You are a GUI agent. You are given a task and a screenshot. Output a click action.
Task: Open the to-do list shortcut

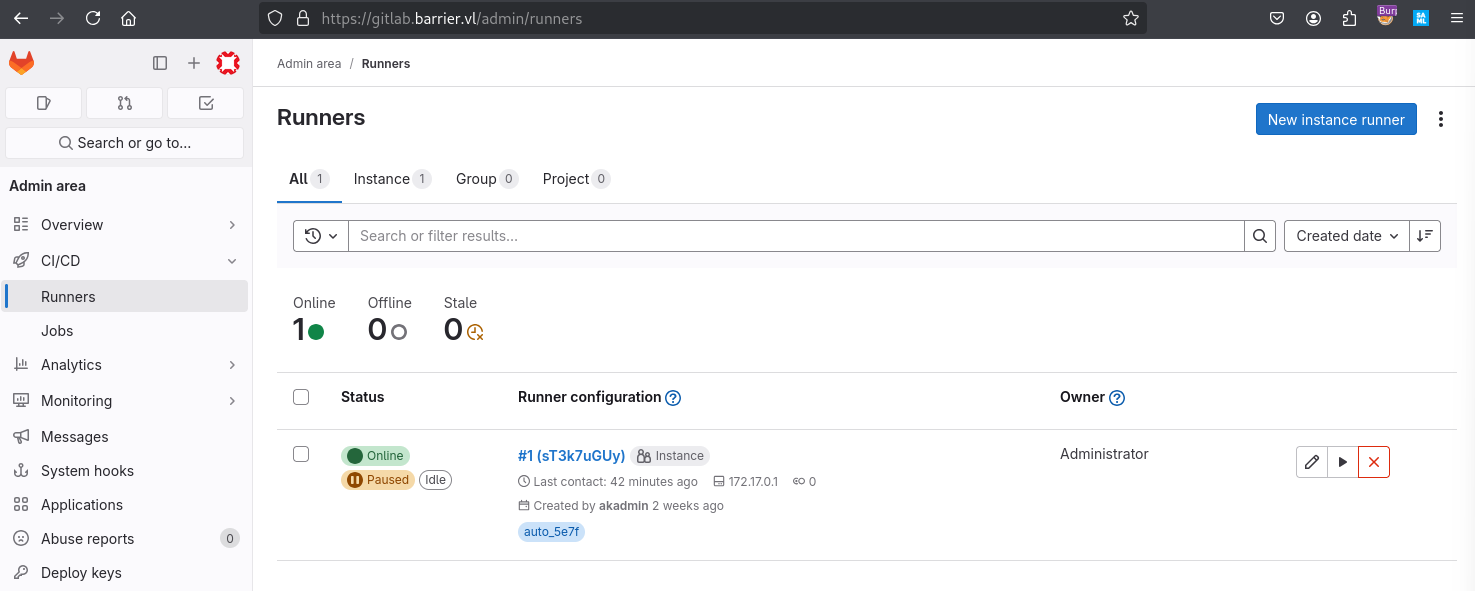click(206, 103)
